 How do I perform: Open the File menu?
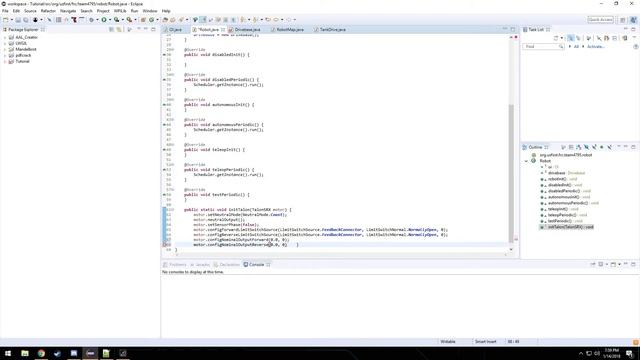click(5, 11)
